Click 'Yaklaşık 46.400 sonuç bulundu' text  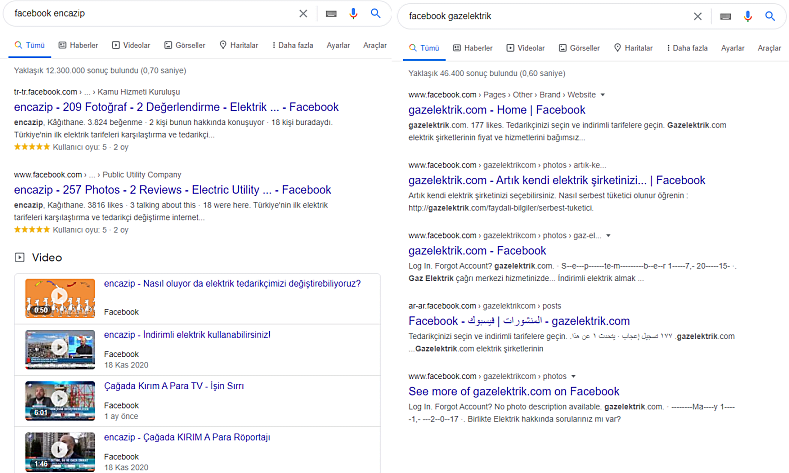point(487,73)
